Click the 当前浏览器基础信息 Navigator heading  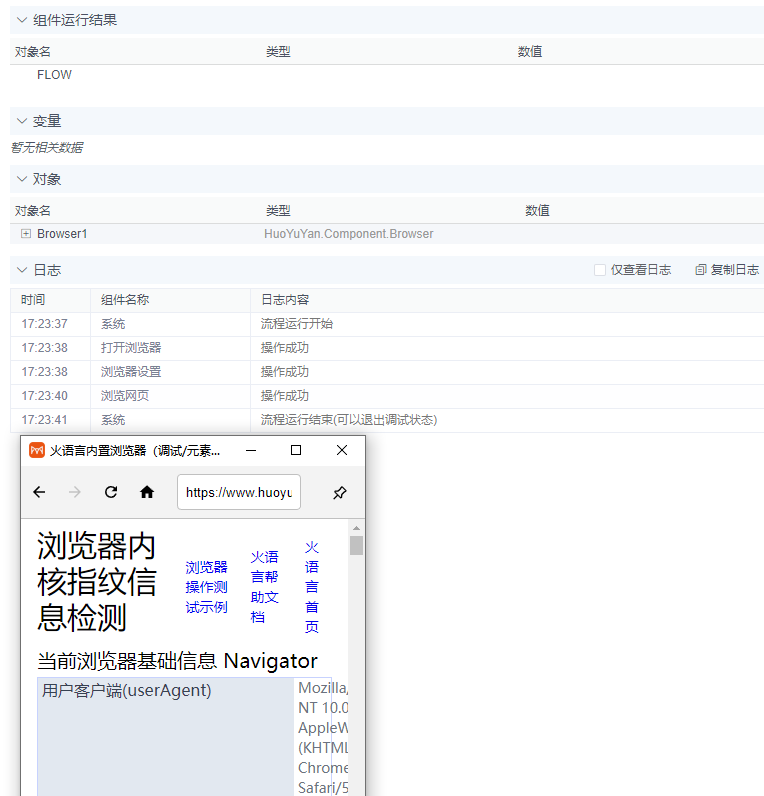177,661
